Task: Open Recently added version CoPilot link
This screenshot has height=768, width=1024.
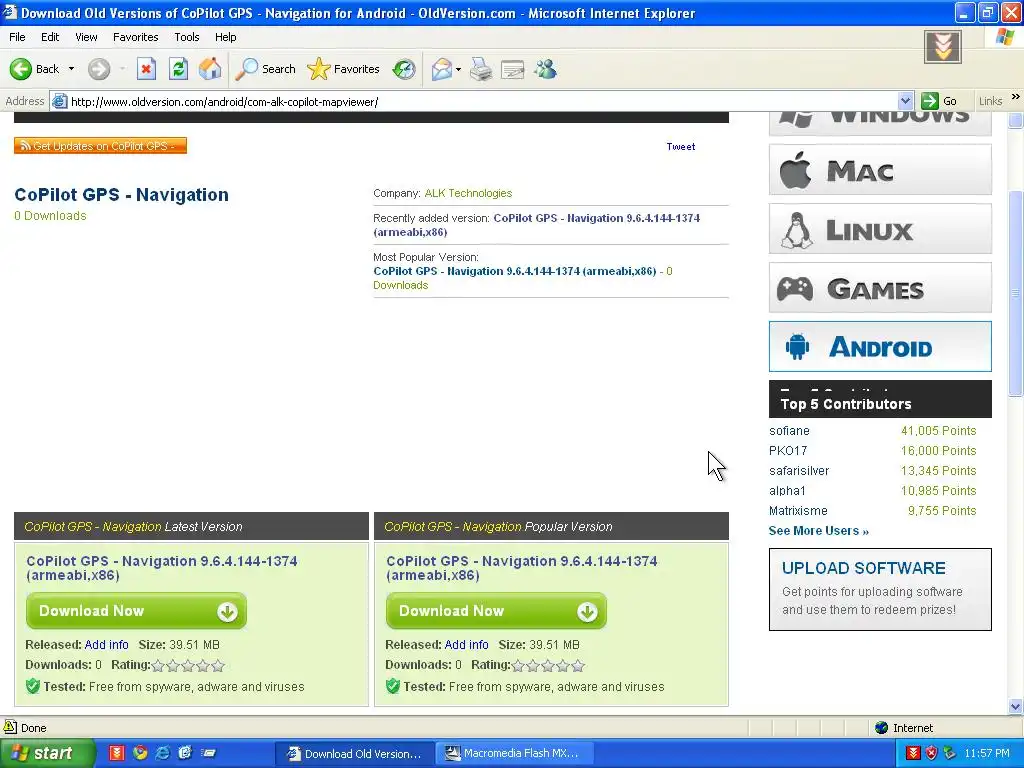Action: tap(536, 225)
